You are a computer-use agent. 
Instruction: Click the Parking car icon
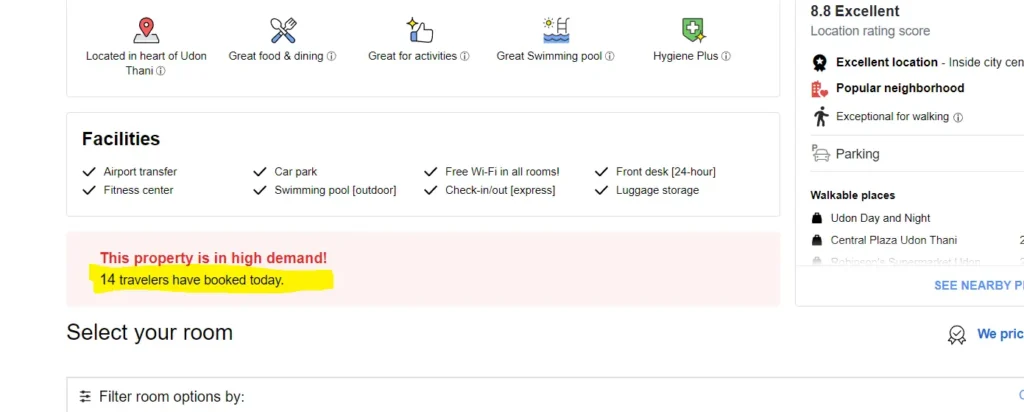[820, 154]
